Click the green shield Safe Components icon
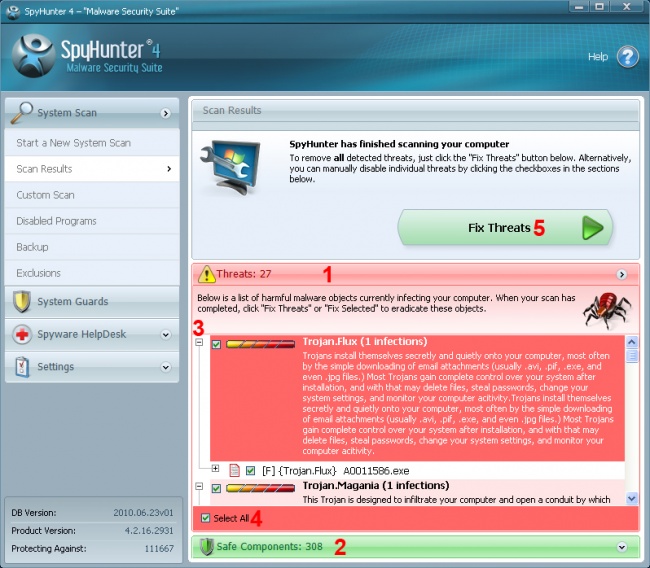The image size is (650, 568). click(208, 547)
